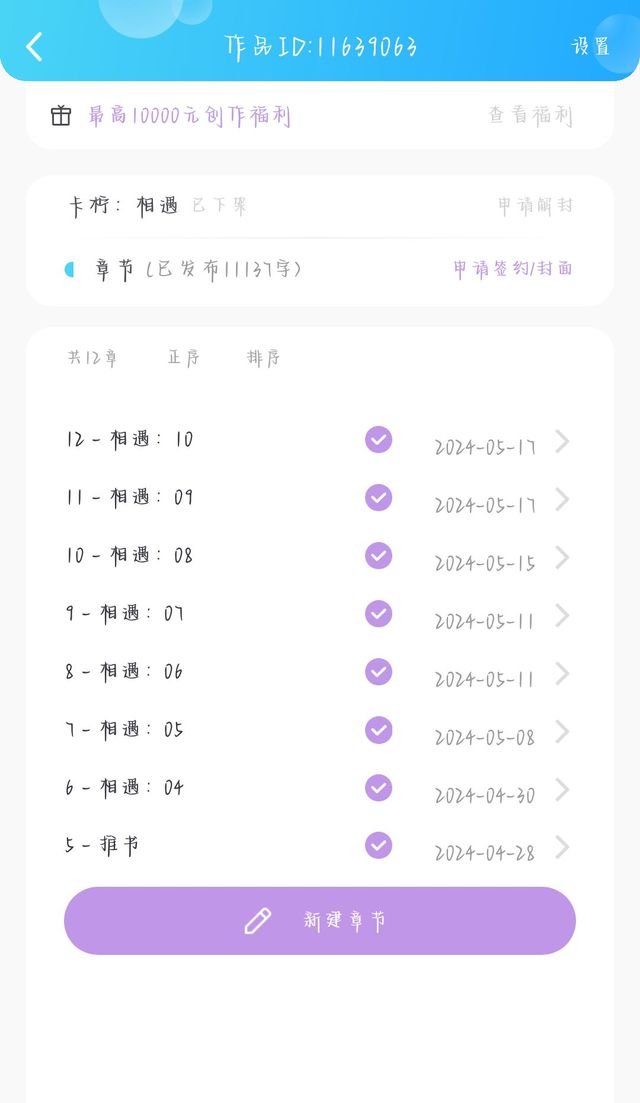The width and height of the screenshot is (640, 1103).
Task: Select the 正序 order option
Action: (184, 358)
